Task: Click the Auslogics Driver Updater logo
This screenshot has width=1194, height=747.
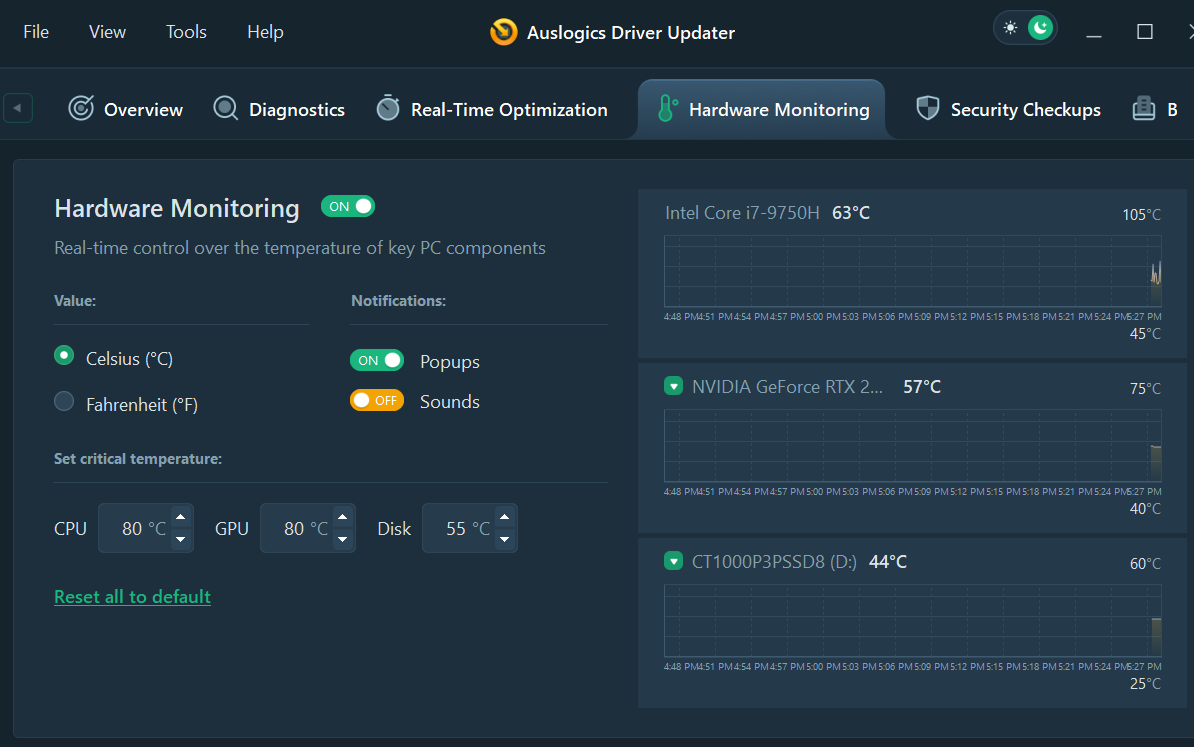Action: click(503, 32)
